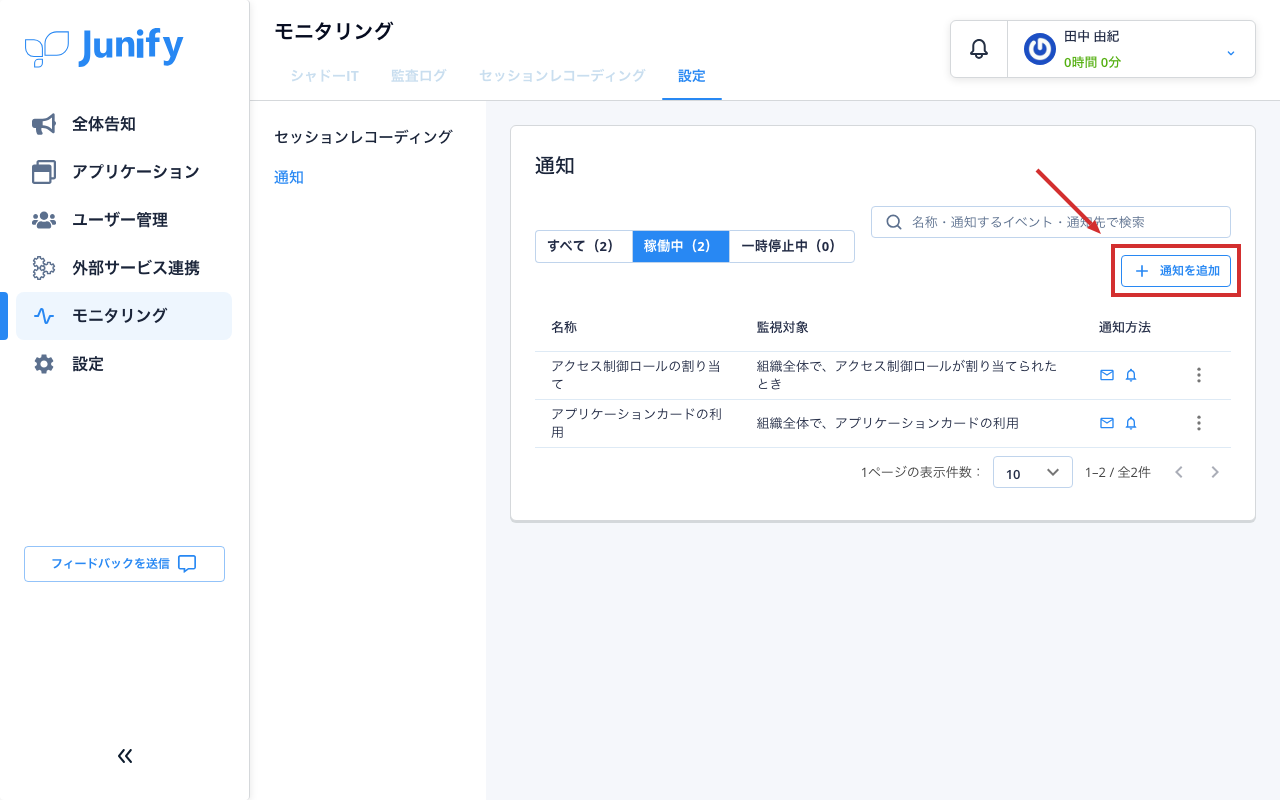Click email icon in アプリケーションカードの利用 row
Viewport: 1280px width, 800px height.
[1107, 423]
